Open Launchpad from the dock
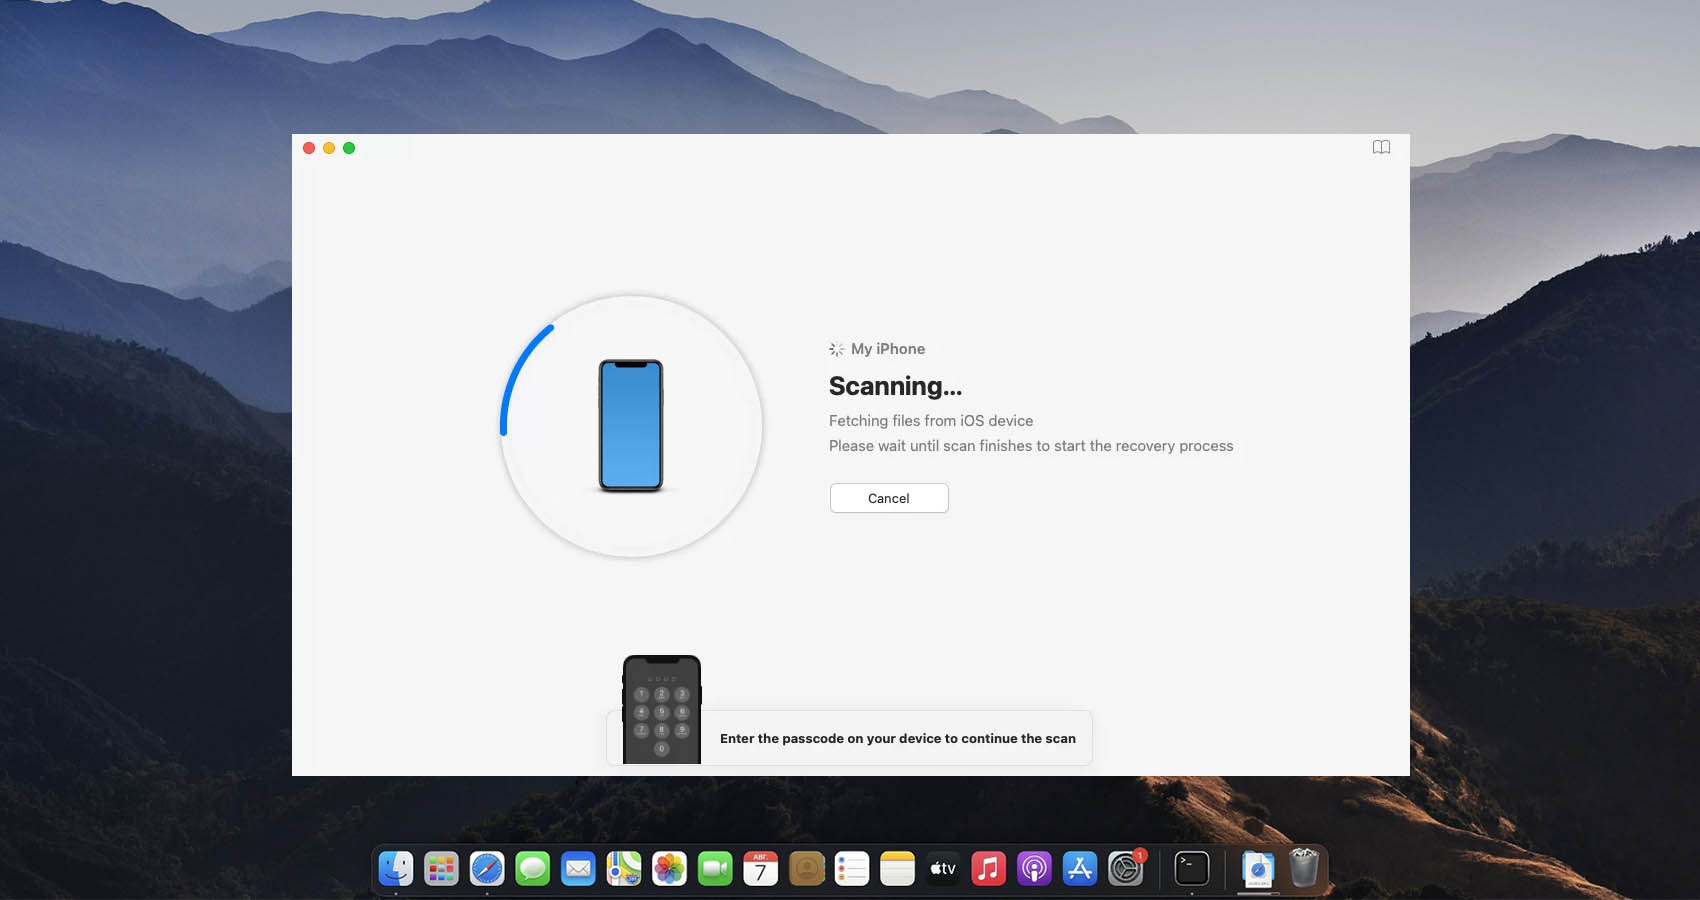1700x900 pixels. pos(441,868)
